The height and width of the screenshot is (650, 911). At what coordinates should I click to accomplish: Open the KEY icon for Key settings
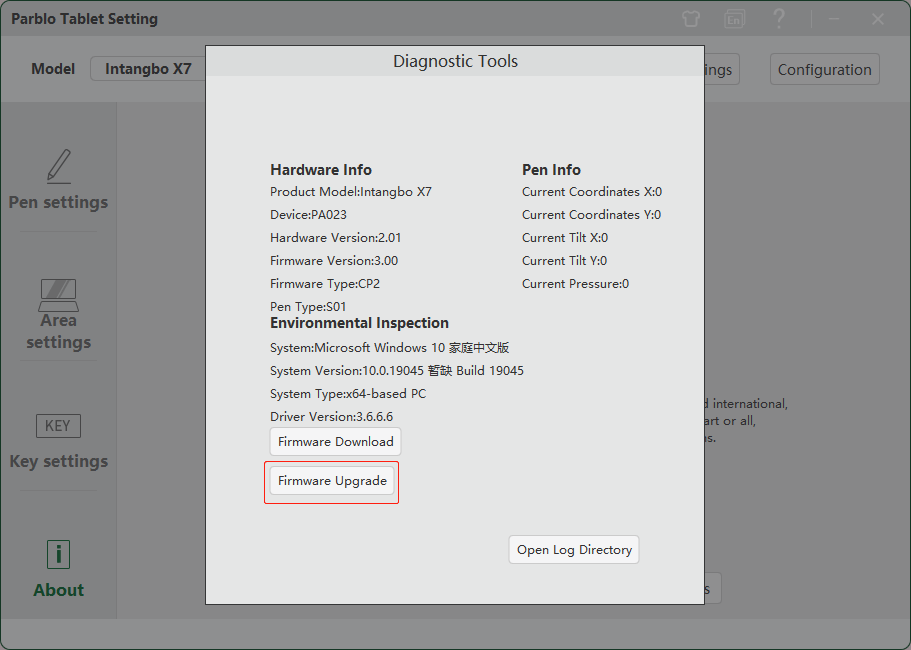coord(58,426)
